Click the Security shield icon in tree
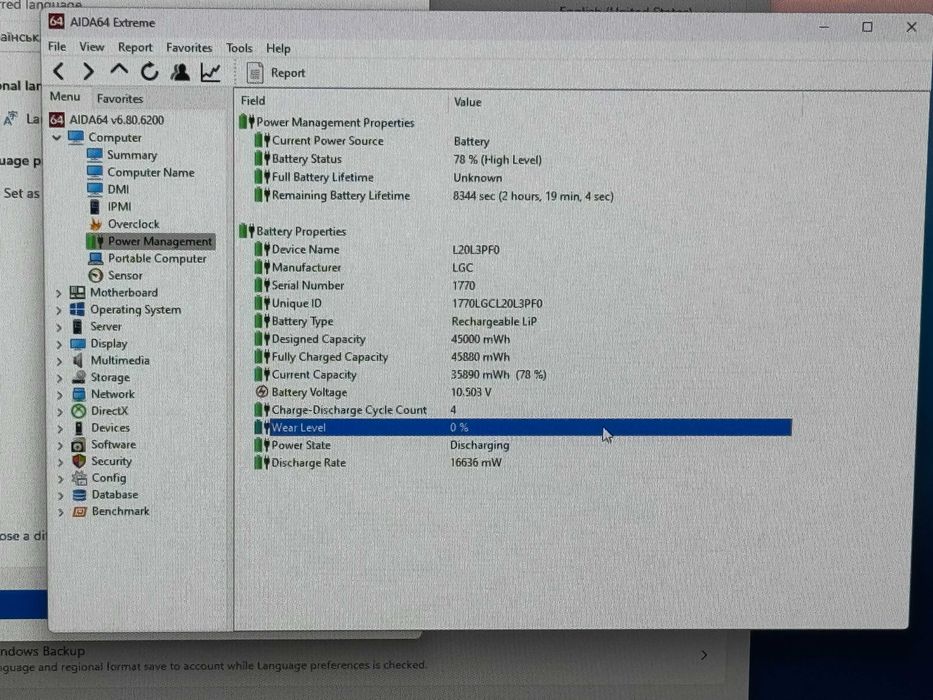The image size is (933, 700). 79,461
